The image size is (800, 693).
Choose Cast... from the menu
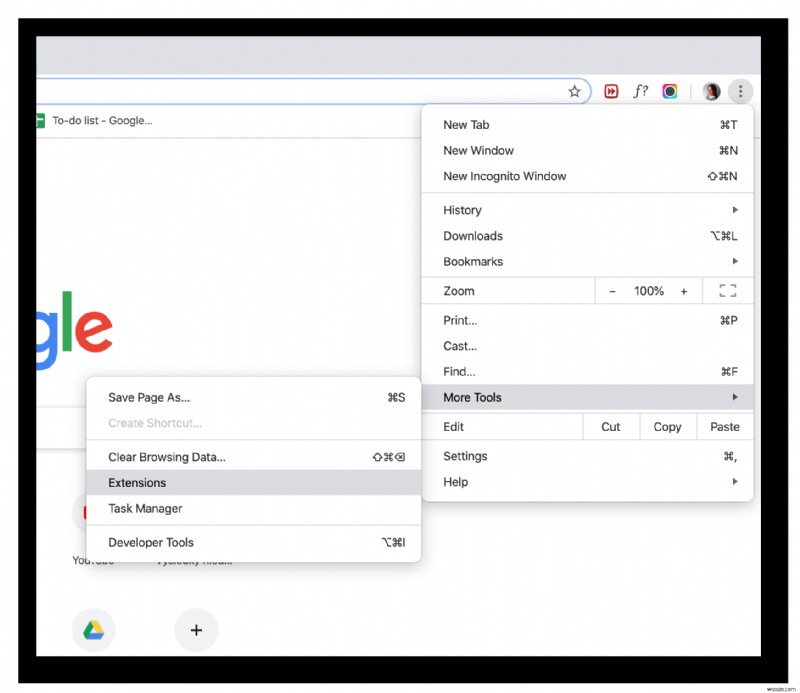pos(587,346)
